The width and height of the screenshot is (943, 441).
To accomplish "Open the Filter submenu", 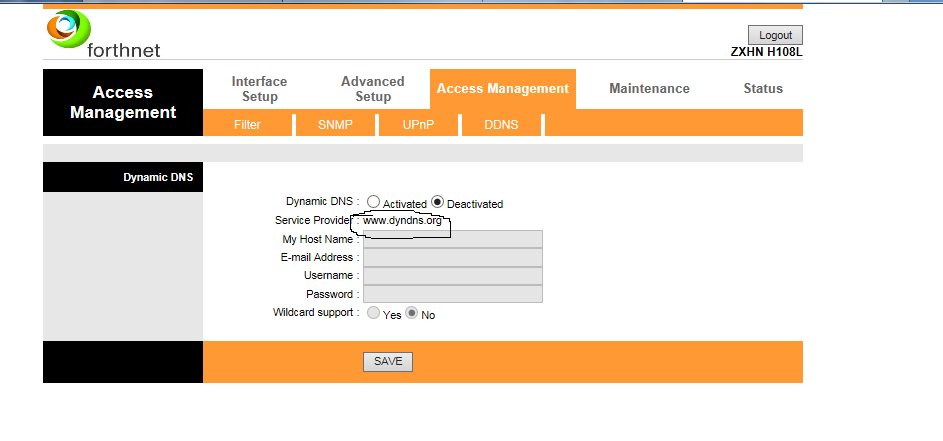I will click(x=247, y=125).
